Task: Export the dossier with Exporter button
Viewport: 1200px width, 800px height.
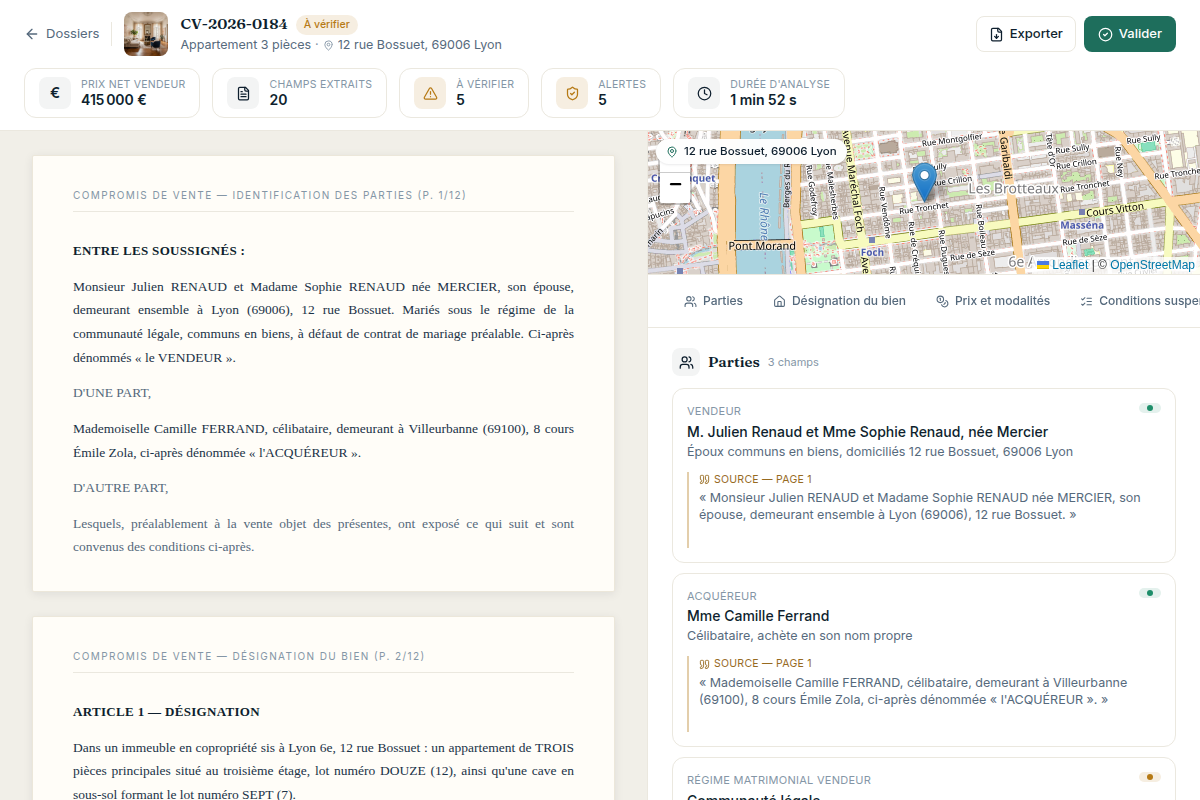Action: [x=1025, y=34]
